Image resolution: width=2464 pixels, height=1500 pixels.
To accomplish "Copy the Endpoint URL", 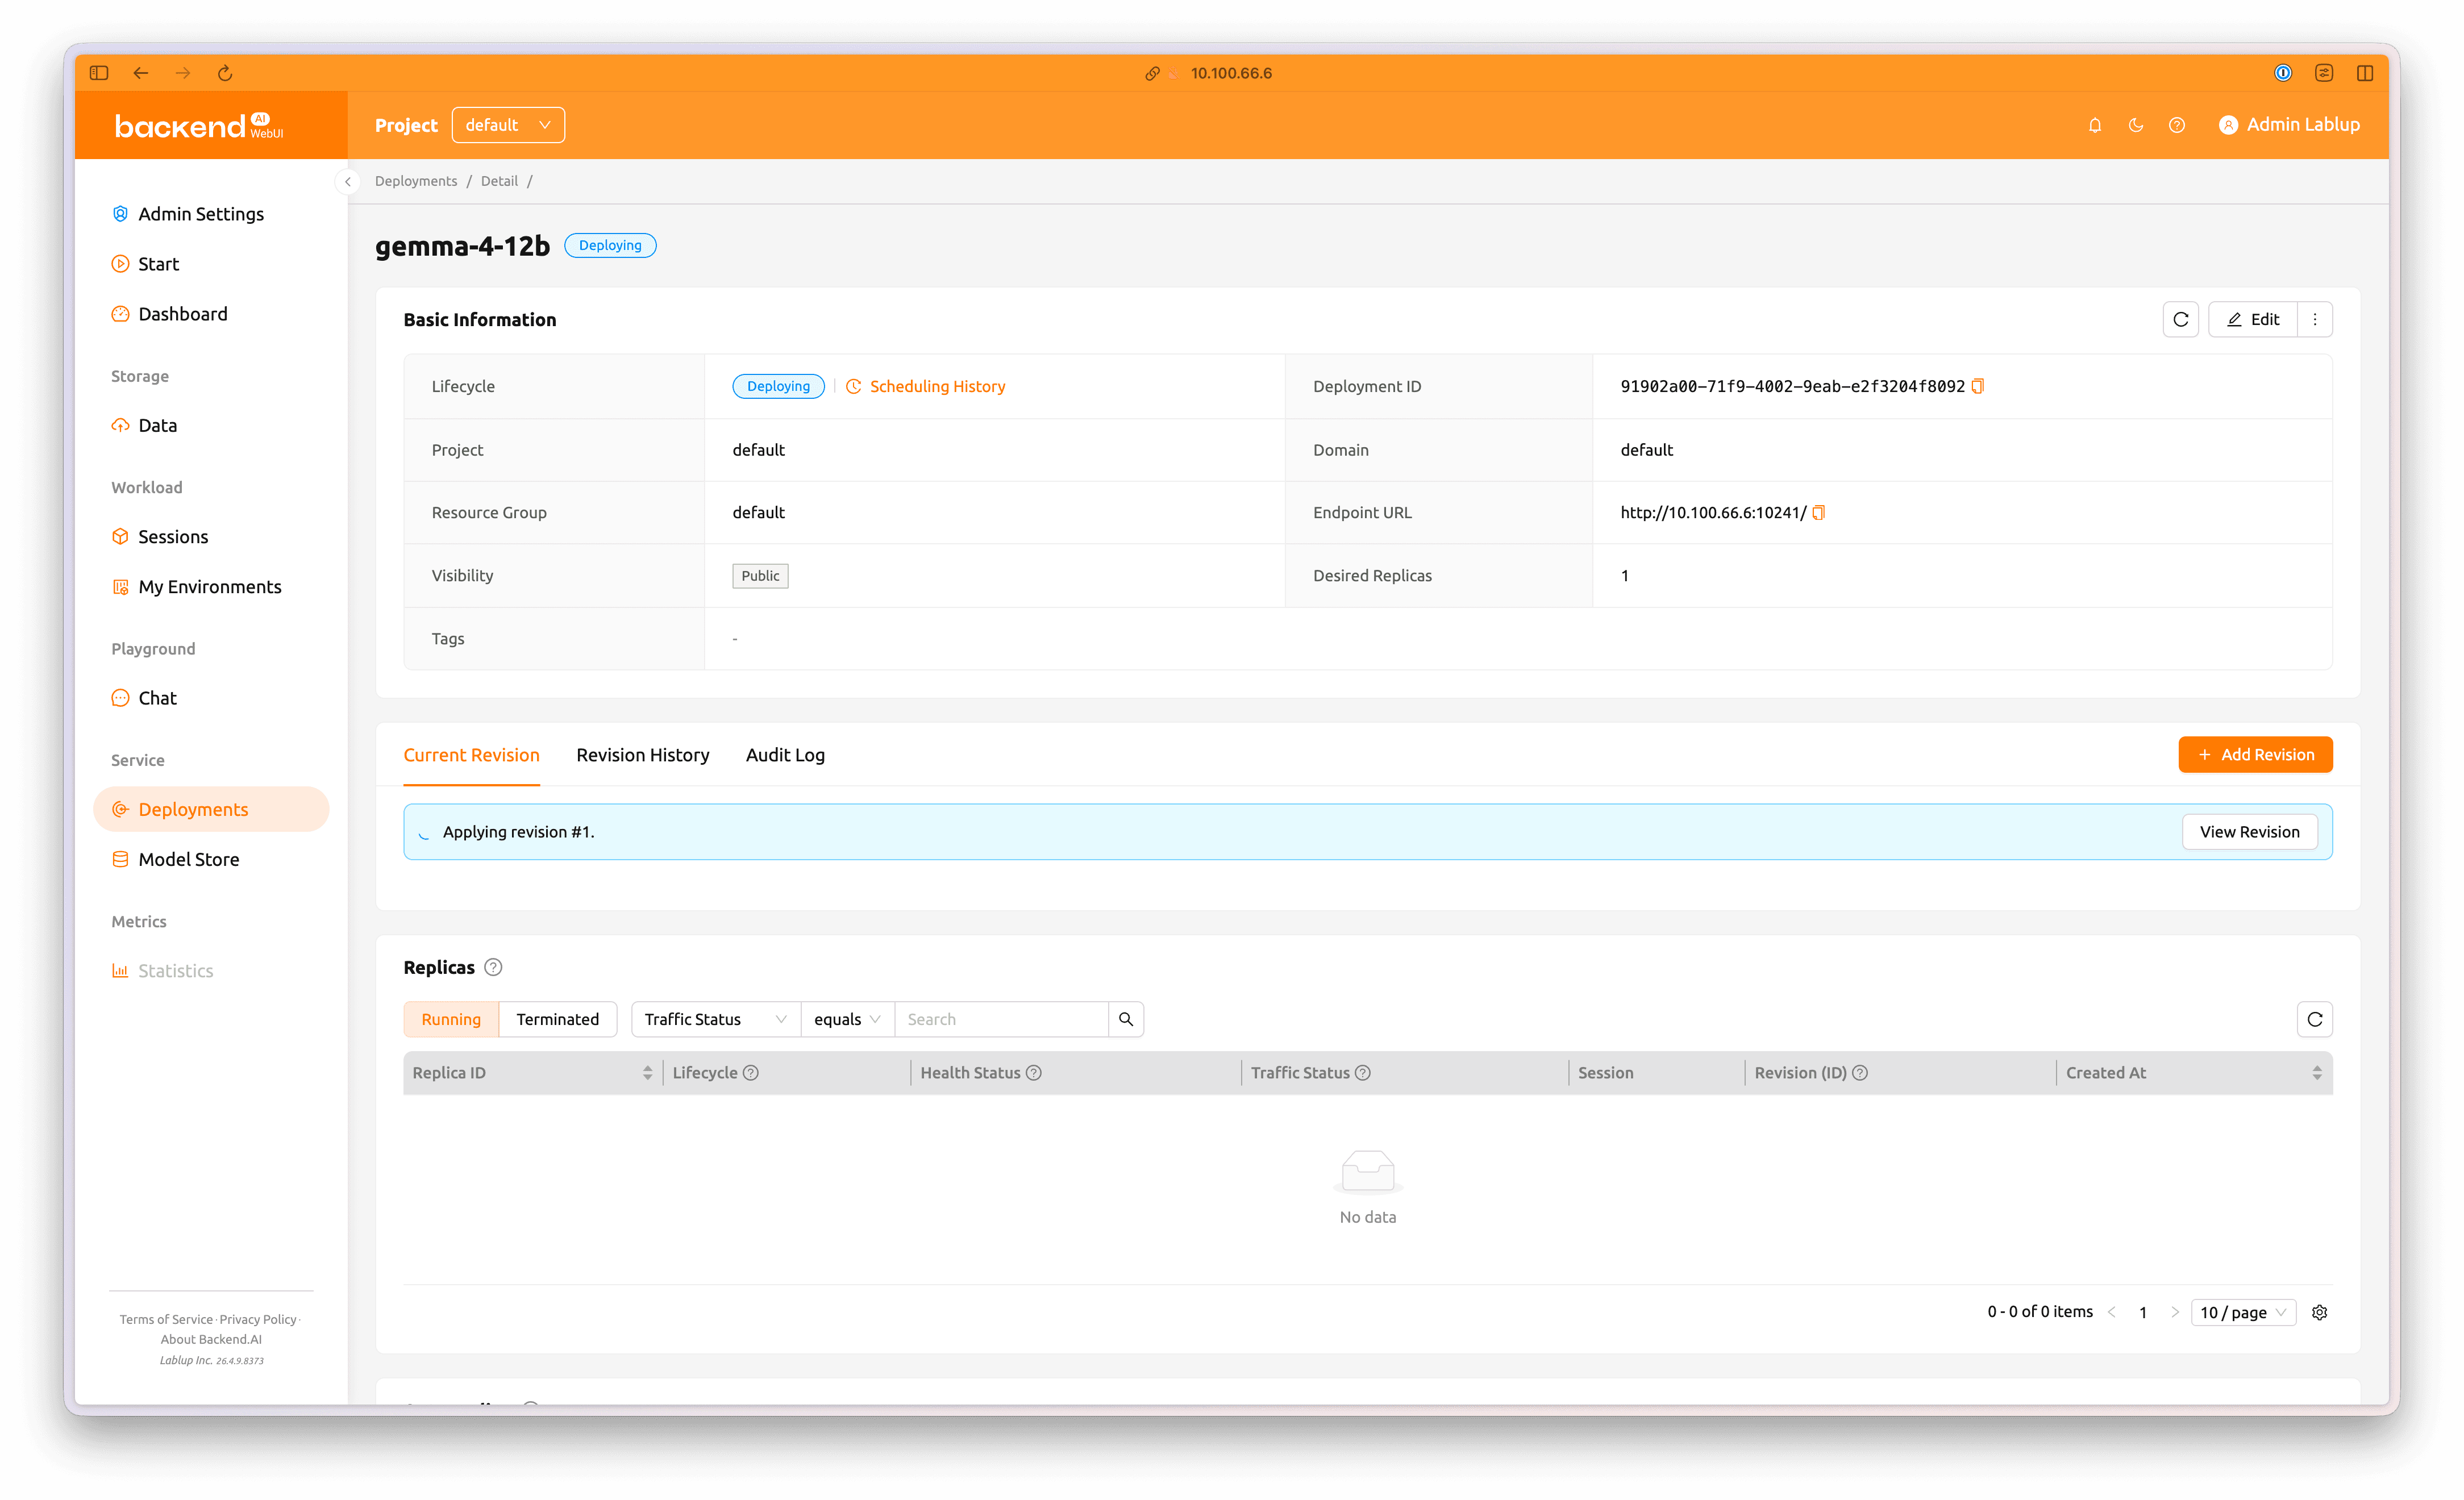I will click(x=1819, y=513).
